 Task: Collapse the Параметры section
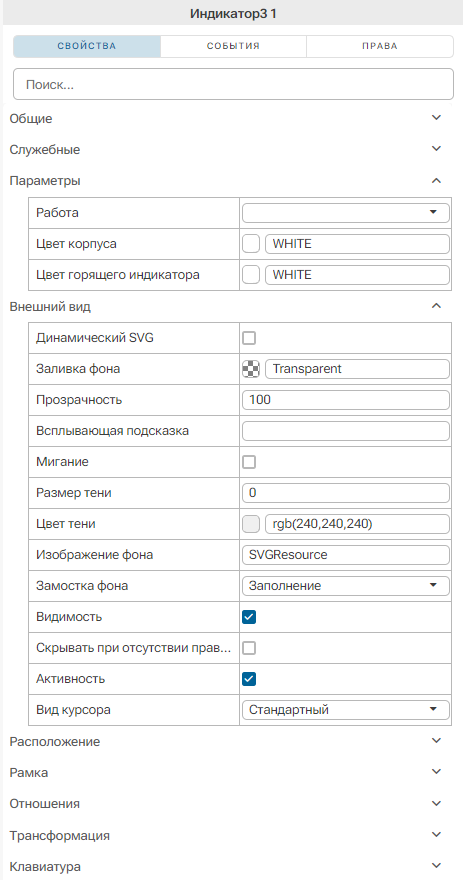pos(436,181)
